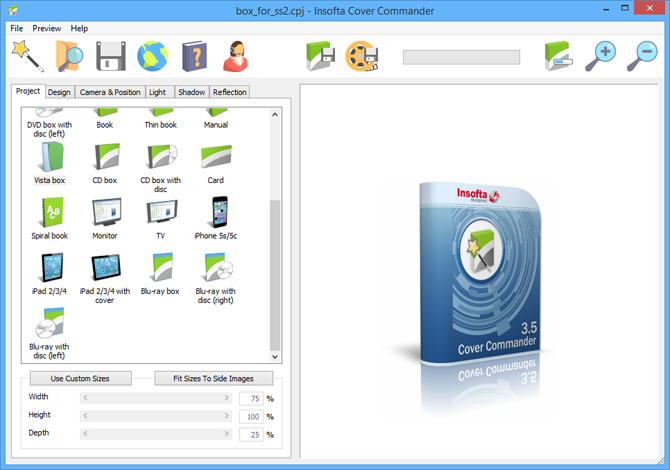The height and width of the screenshot is (470, 670).
Task: Click the Width slider track
Action: (x=158, y=398)
